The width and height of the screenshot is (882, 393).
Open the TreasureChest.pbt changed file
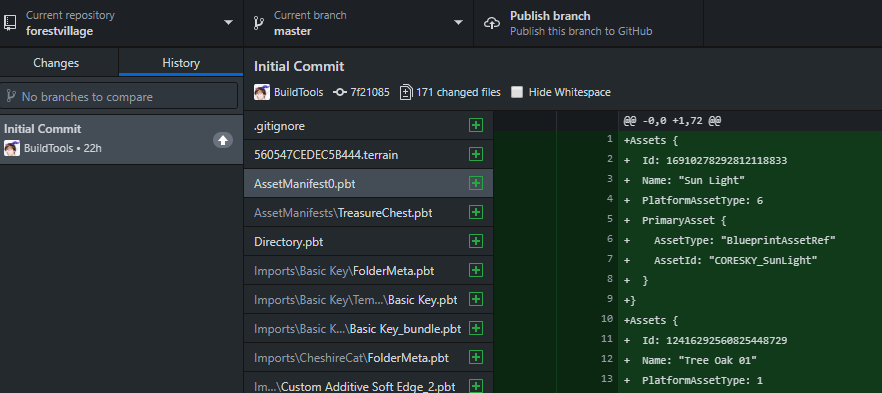click(x=368, y=213)
